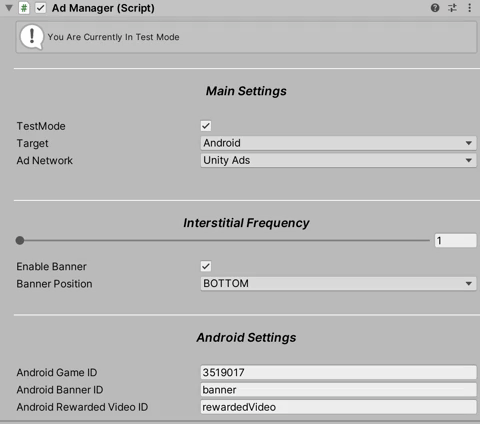Open component three-dot context menu
This screenshot has width=480, height=424.
[470, 8]
